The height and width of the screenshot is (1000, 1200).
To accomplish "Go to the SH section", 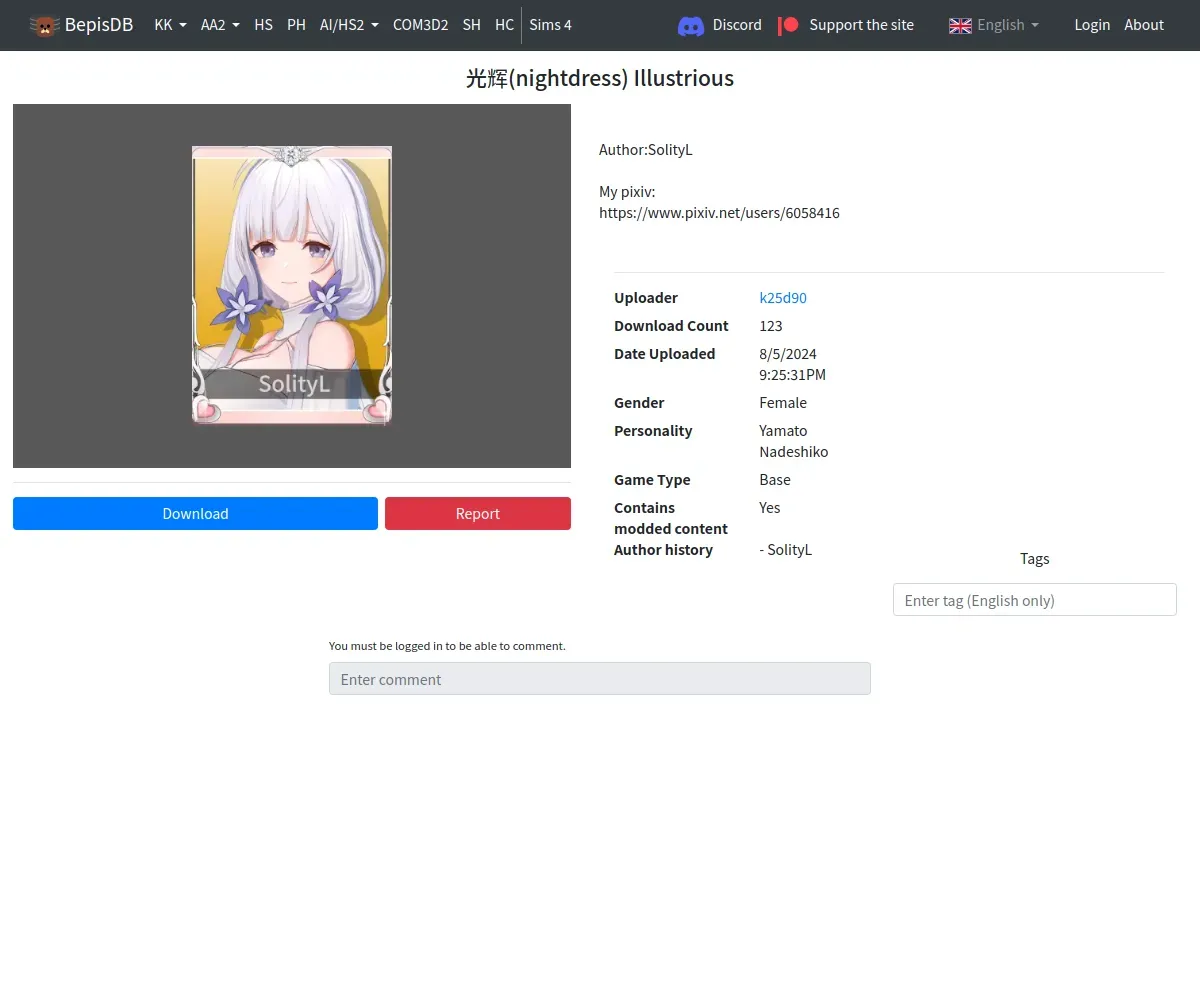I will [471, 25].
